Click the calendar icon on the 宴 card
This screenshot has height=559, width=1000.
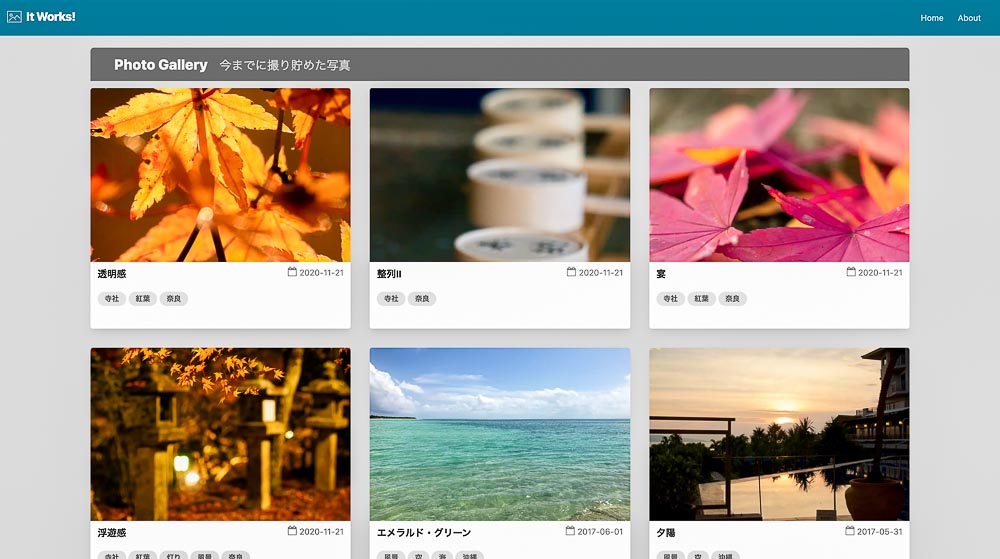[x=851, y=272]
